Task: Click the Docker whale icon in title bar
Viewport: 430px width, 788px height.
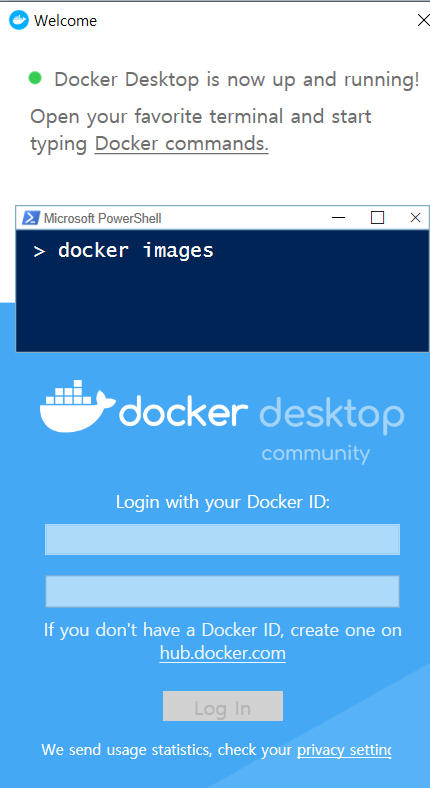Action: coord(19,21)
